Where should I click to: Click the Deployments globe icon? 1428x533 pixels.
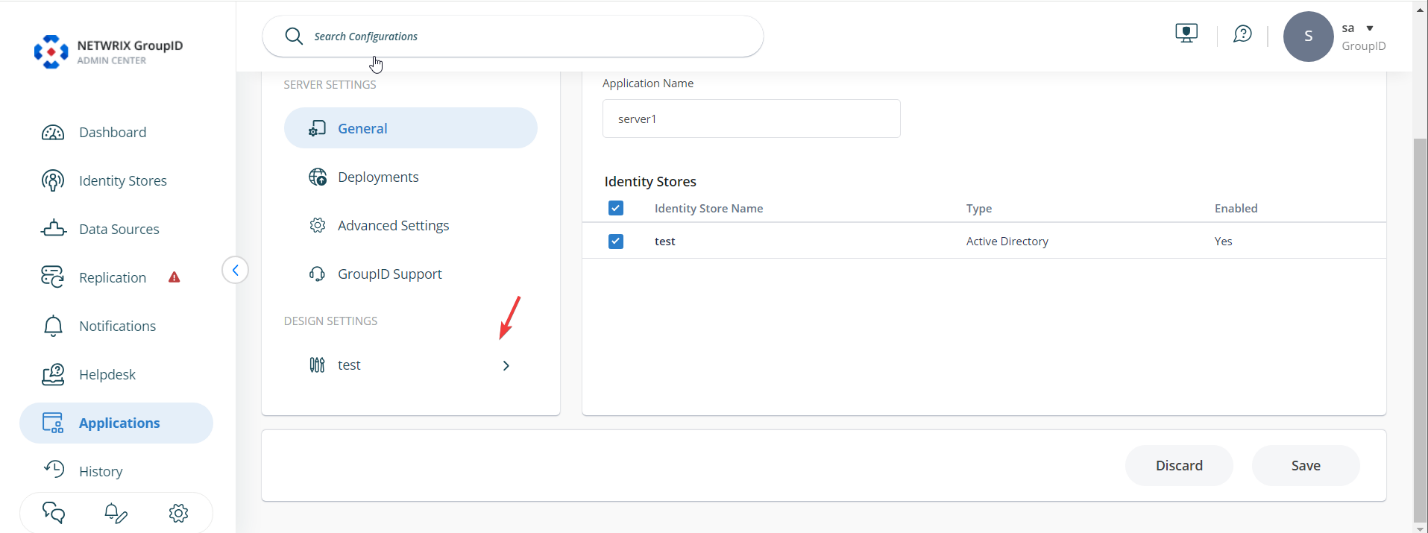click(x=318, y=177)
